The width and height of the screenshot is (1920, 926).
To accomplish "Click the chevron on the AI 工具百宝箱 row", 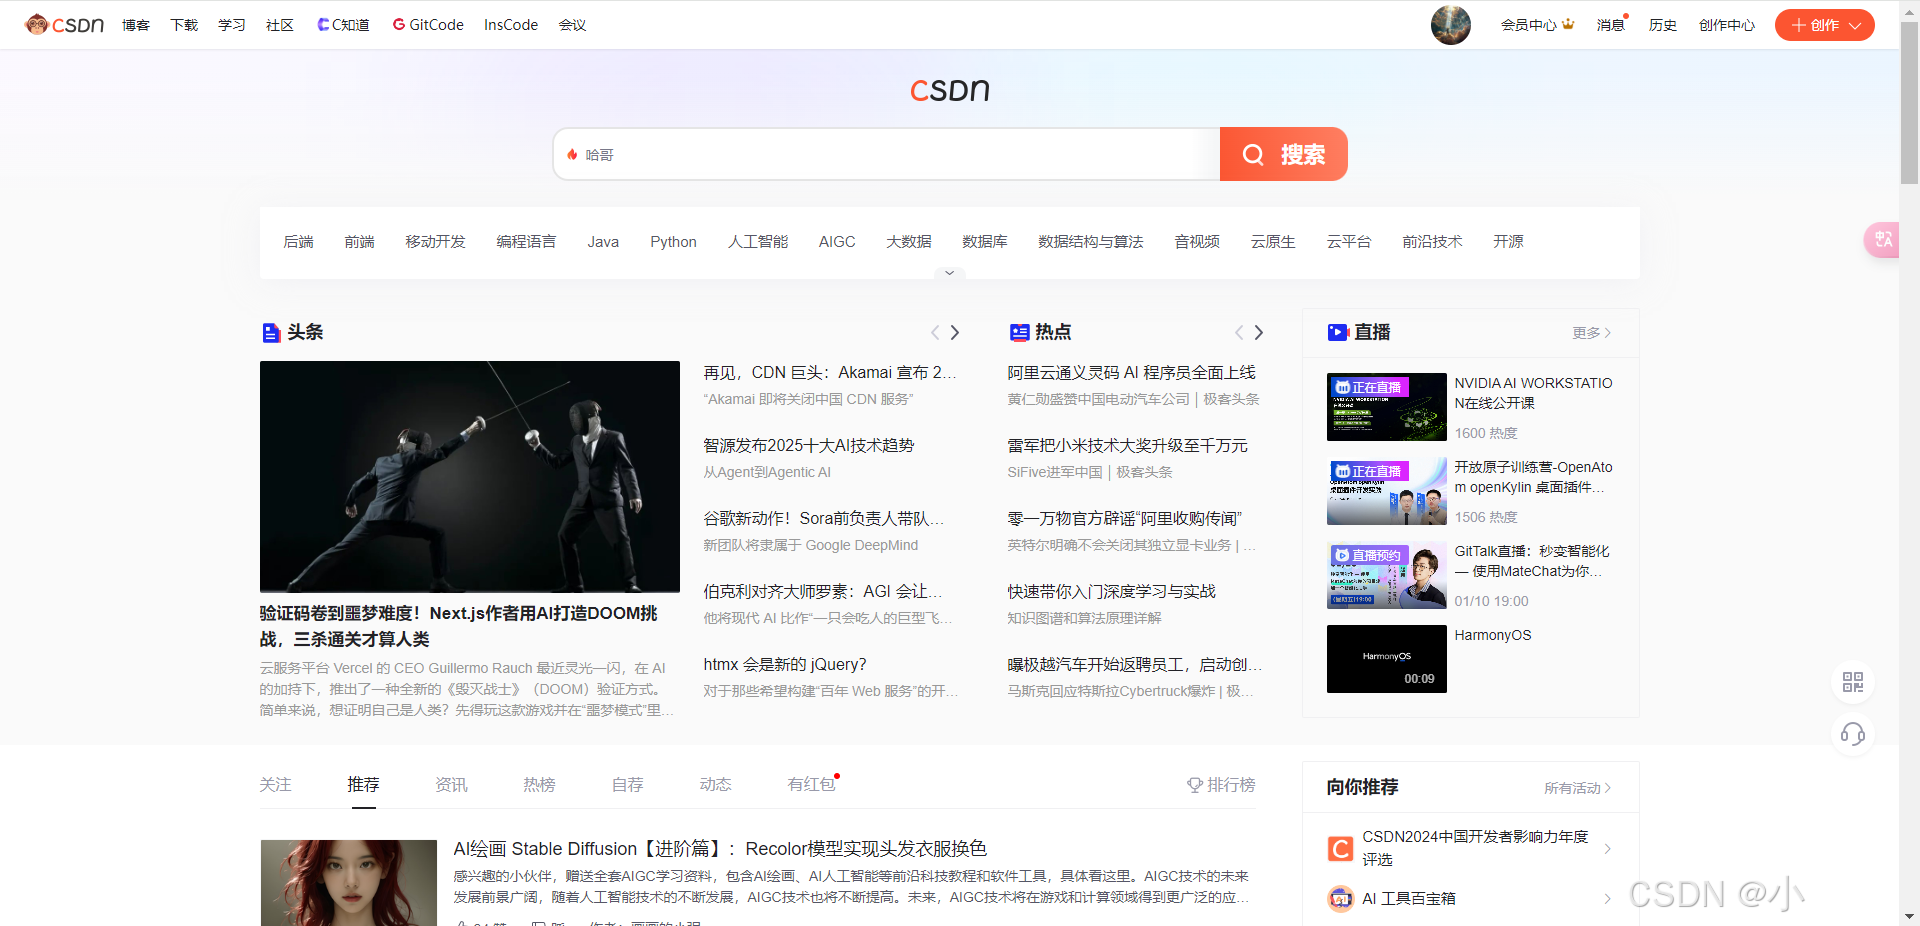I will [1607, 898].
